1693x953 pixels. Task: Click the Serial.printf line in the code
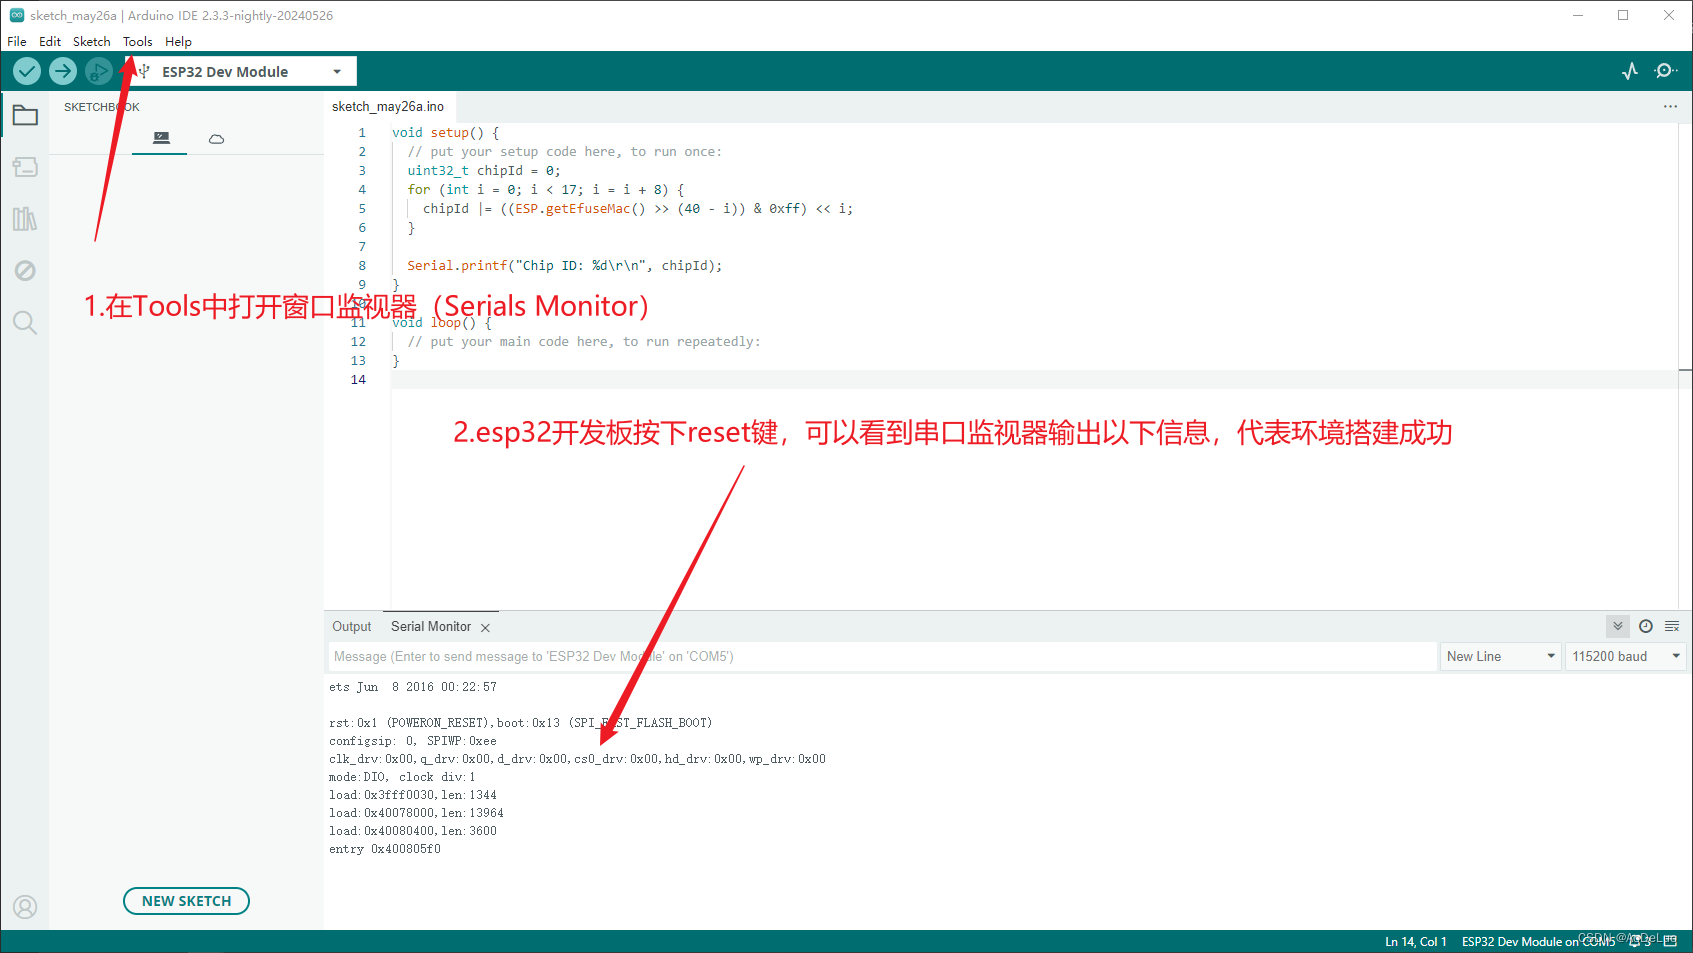(564, 266)
